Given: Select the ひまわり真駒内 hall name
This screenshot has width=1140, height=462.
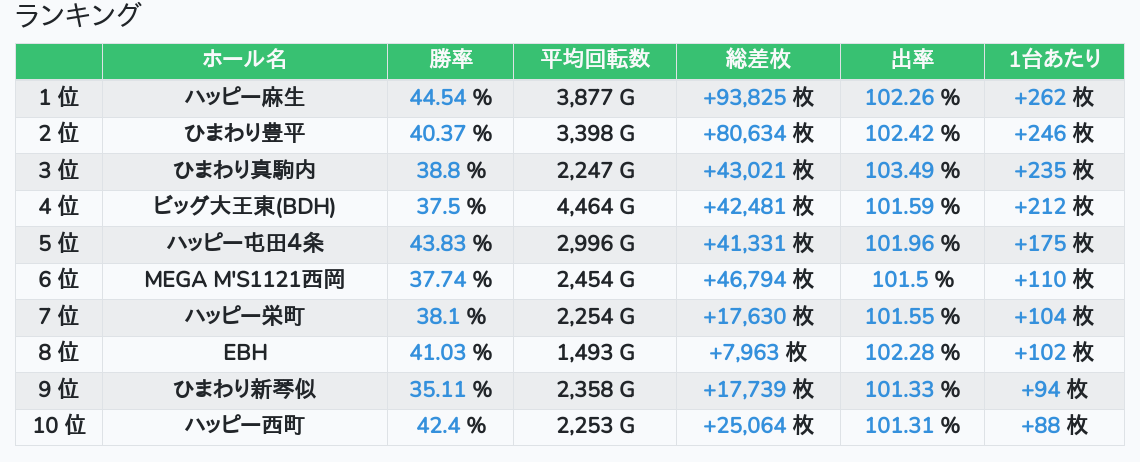Looking at the screenshot, I should (244, 170).
